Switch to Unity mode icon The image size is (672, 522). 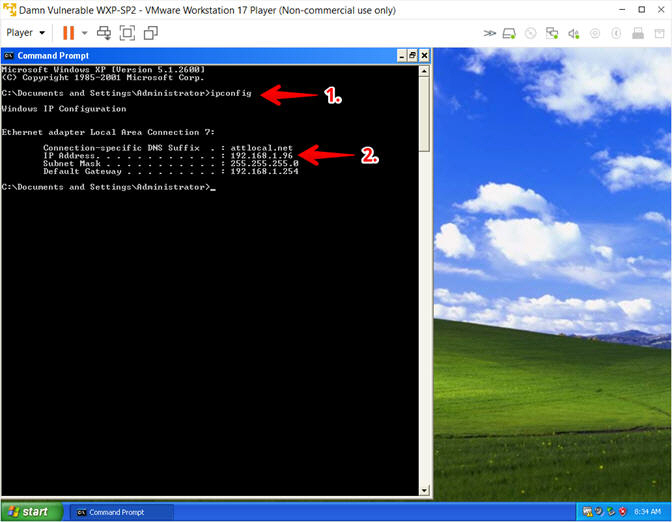point(151,33)
